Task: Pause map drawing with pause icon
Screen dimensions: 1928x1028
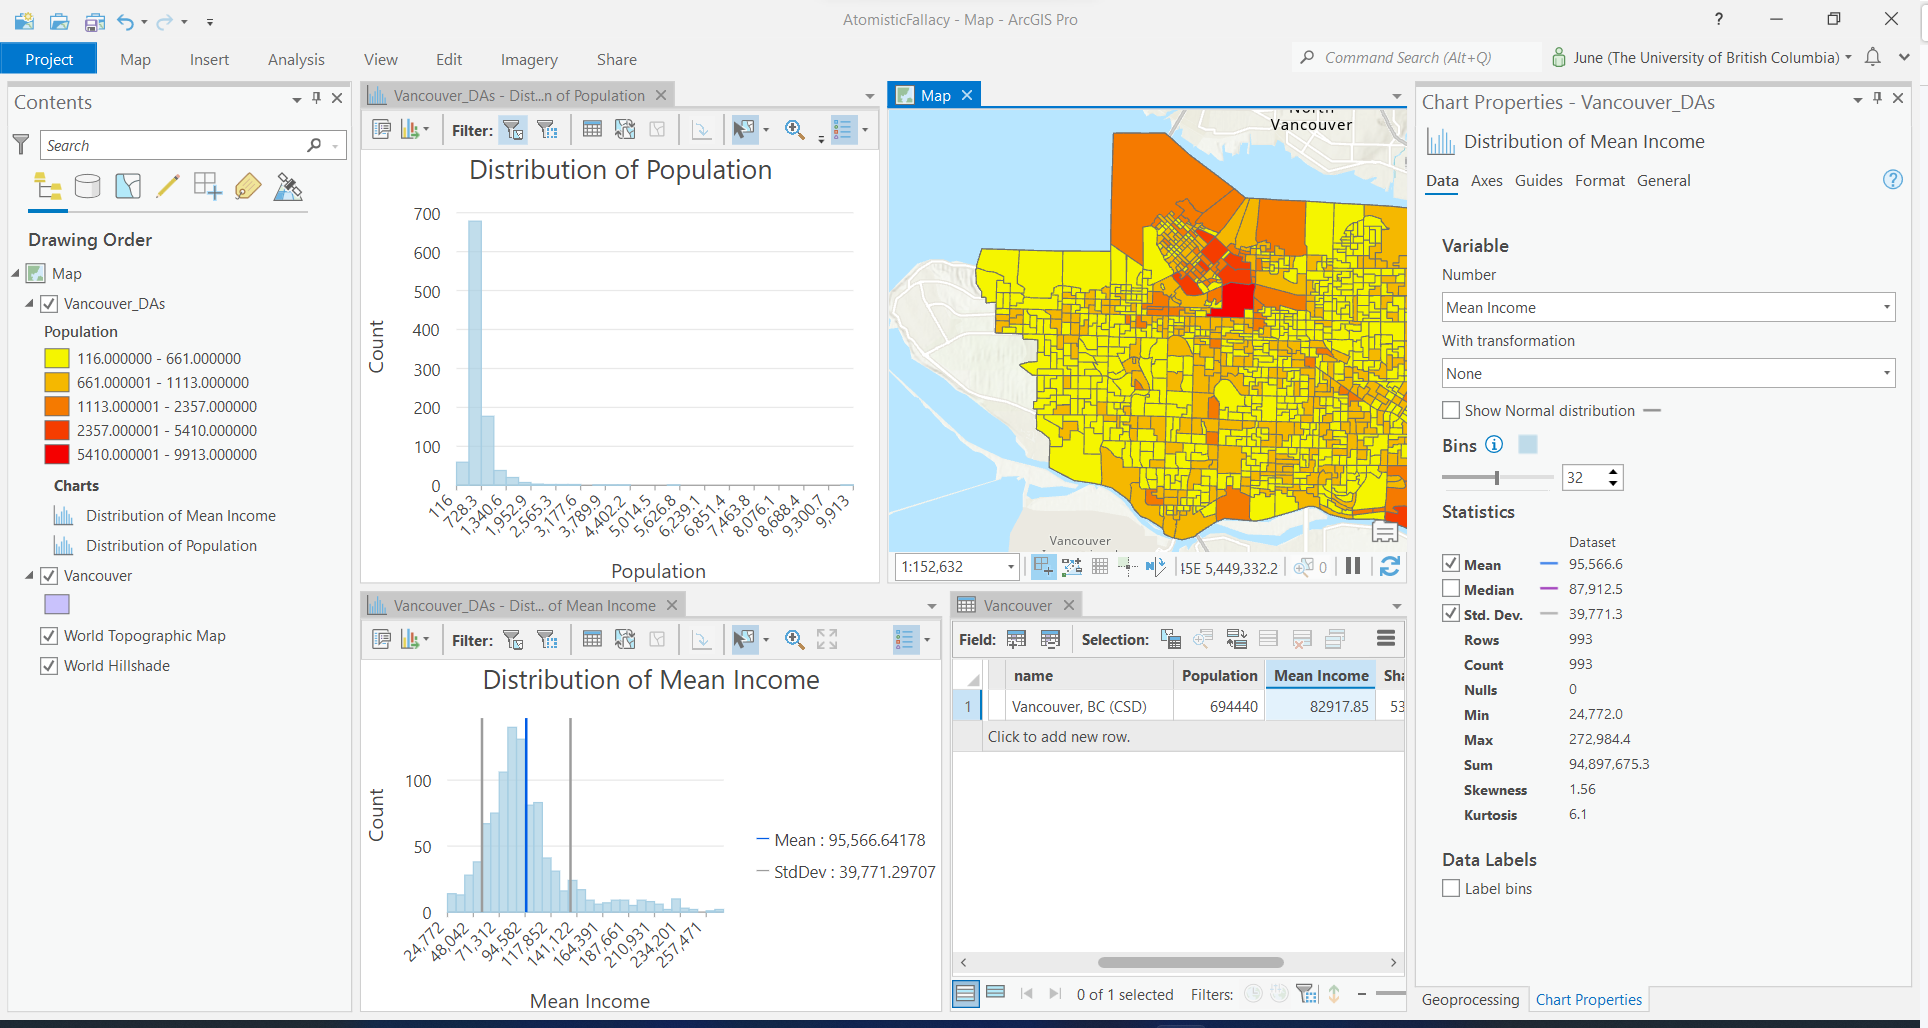Action: 1353,567
